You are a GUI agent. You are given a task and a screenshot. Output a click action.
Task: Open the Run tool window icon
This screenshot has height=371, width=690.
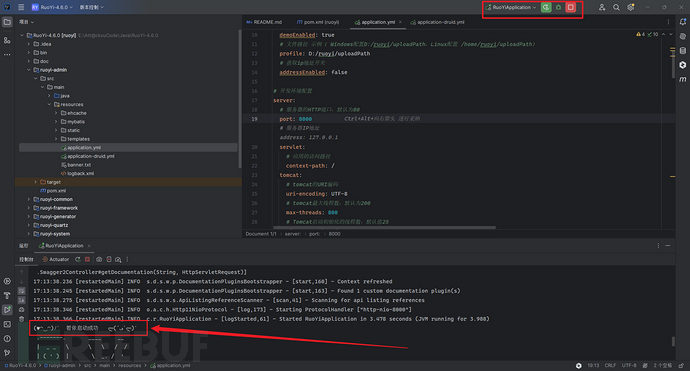[7, 310]
